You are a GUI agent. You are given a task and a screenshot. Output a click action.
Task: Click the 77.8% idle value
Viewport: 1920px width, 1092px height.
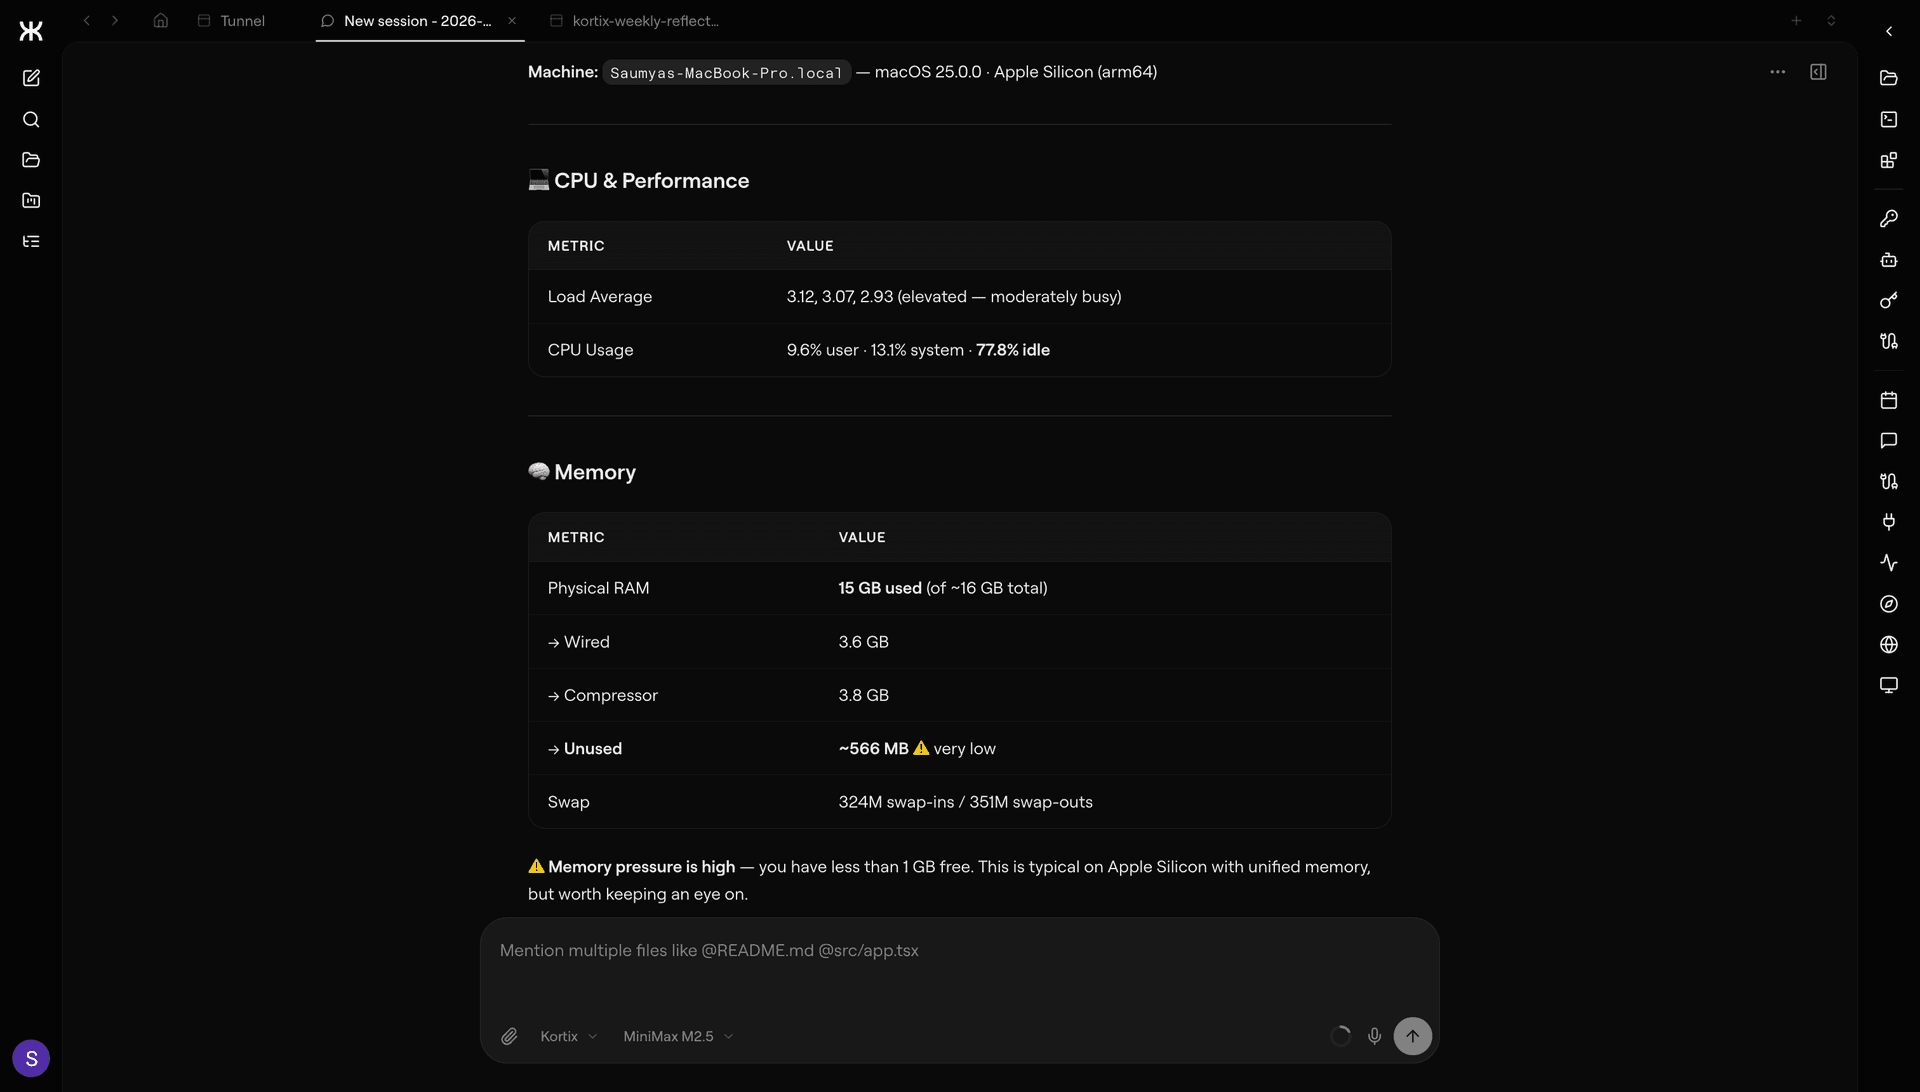1013,350
